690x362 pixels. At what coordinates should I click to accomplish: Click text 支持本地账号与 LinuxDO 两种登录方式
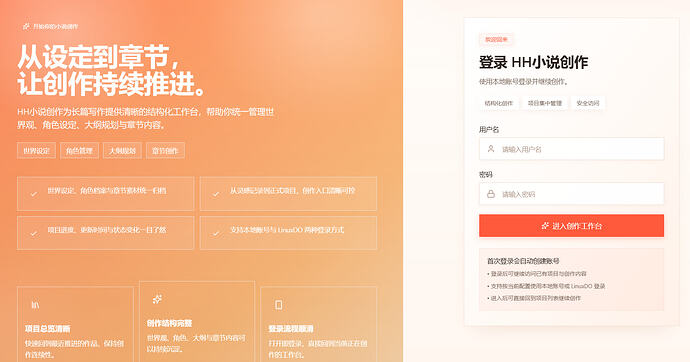[x=287, y=230]
